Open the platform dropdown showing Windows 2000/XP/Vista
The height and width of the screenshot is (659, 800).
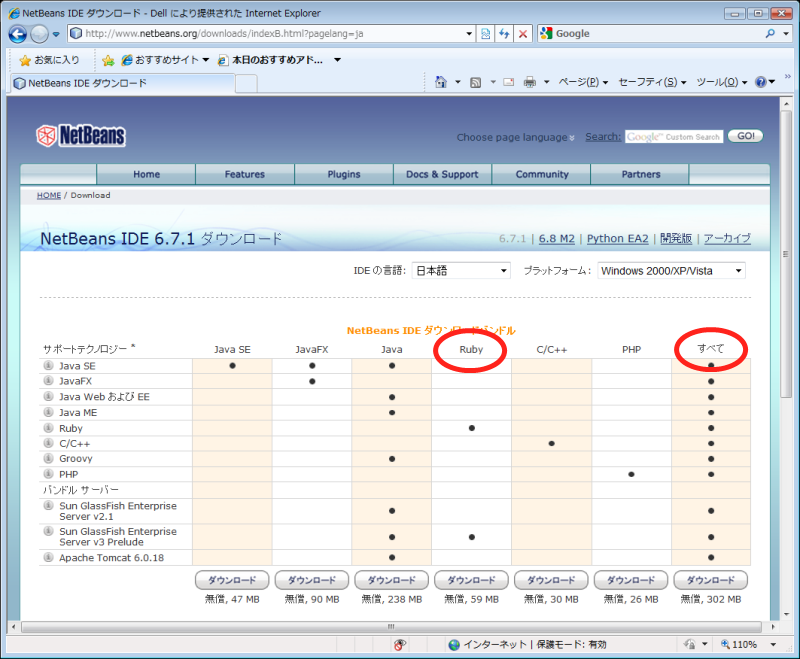coord(671,270)
